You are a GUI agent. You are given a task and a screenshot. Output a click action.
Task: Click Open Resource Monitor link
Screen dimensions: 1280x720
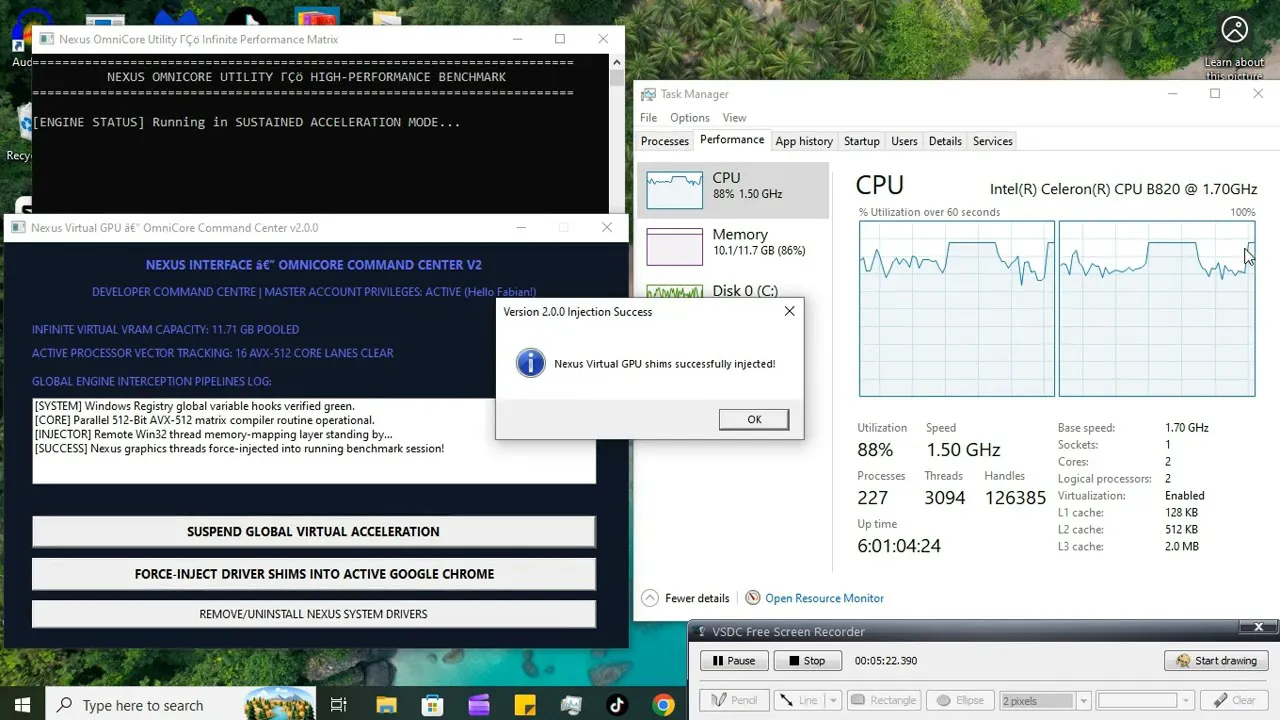[x=824, y=598]
